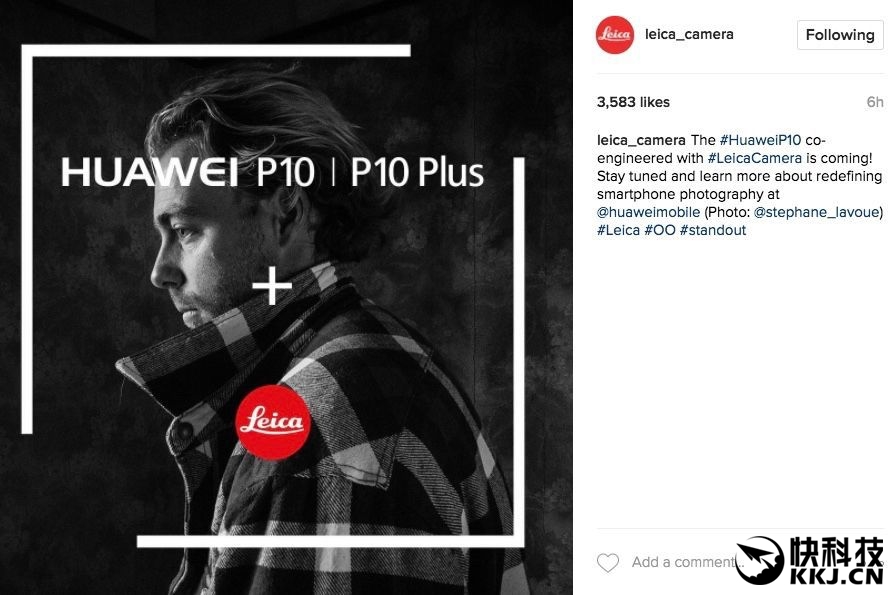Open the #standout hashtag
This screenshot has height=595, width=893.
713,231
